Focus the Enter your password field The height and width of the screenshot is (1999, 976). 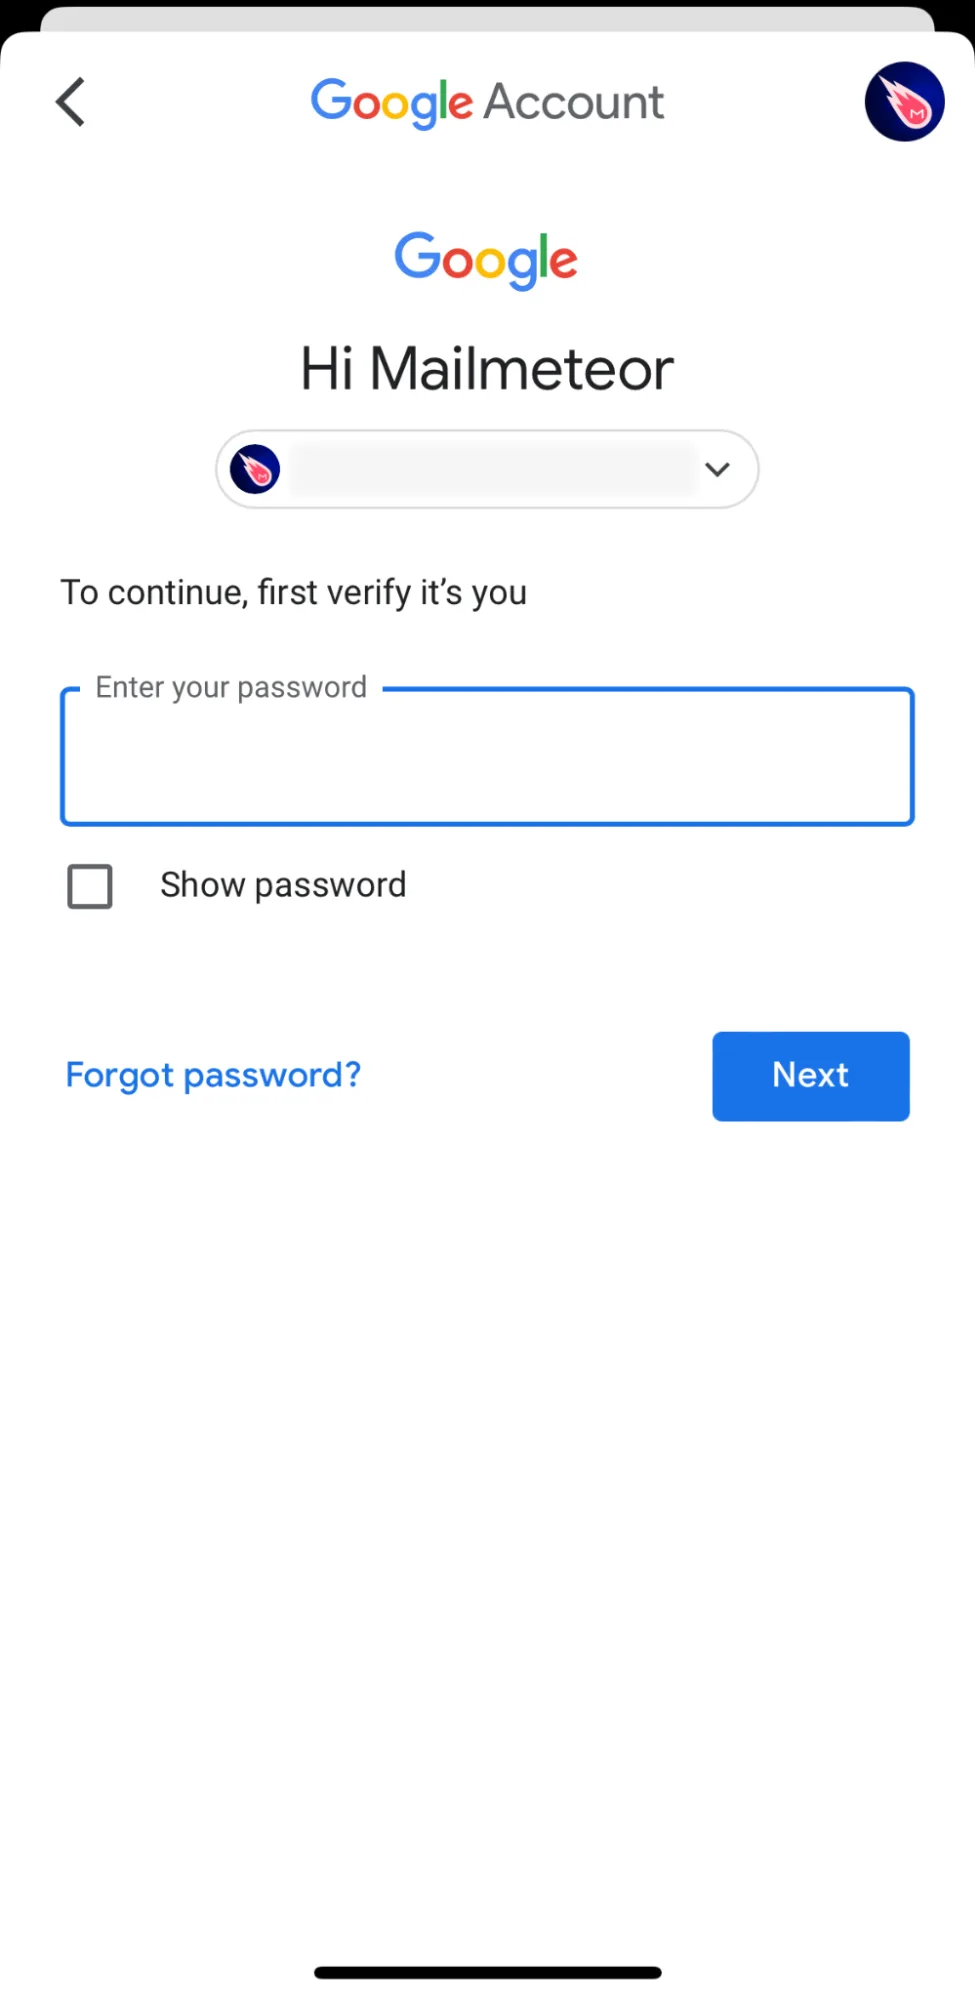click(x=487, y=757)
